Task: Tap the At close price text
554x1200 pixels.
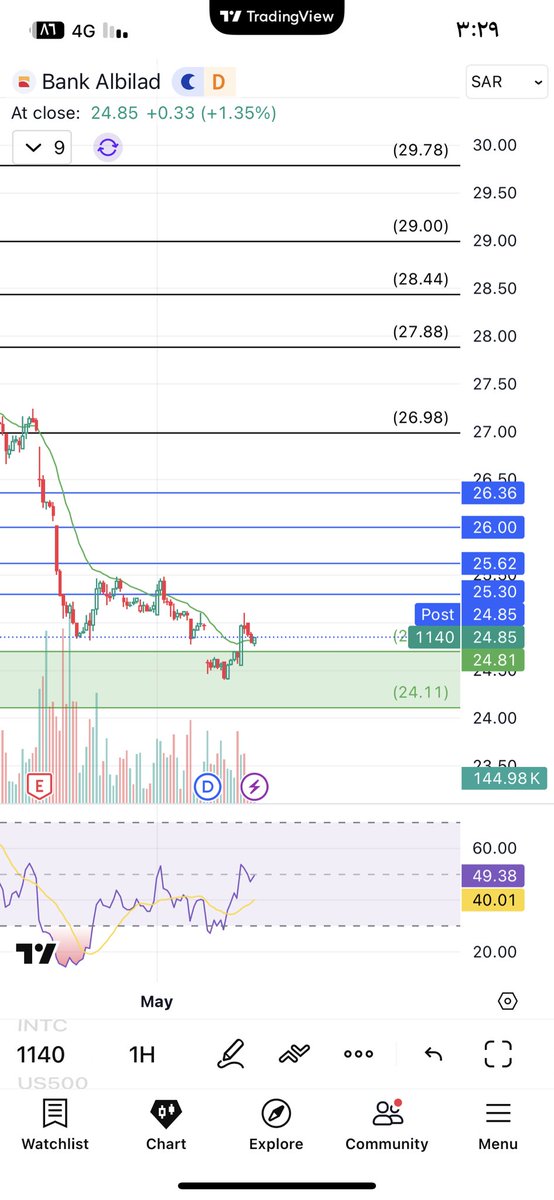Action: click(143, 113)
